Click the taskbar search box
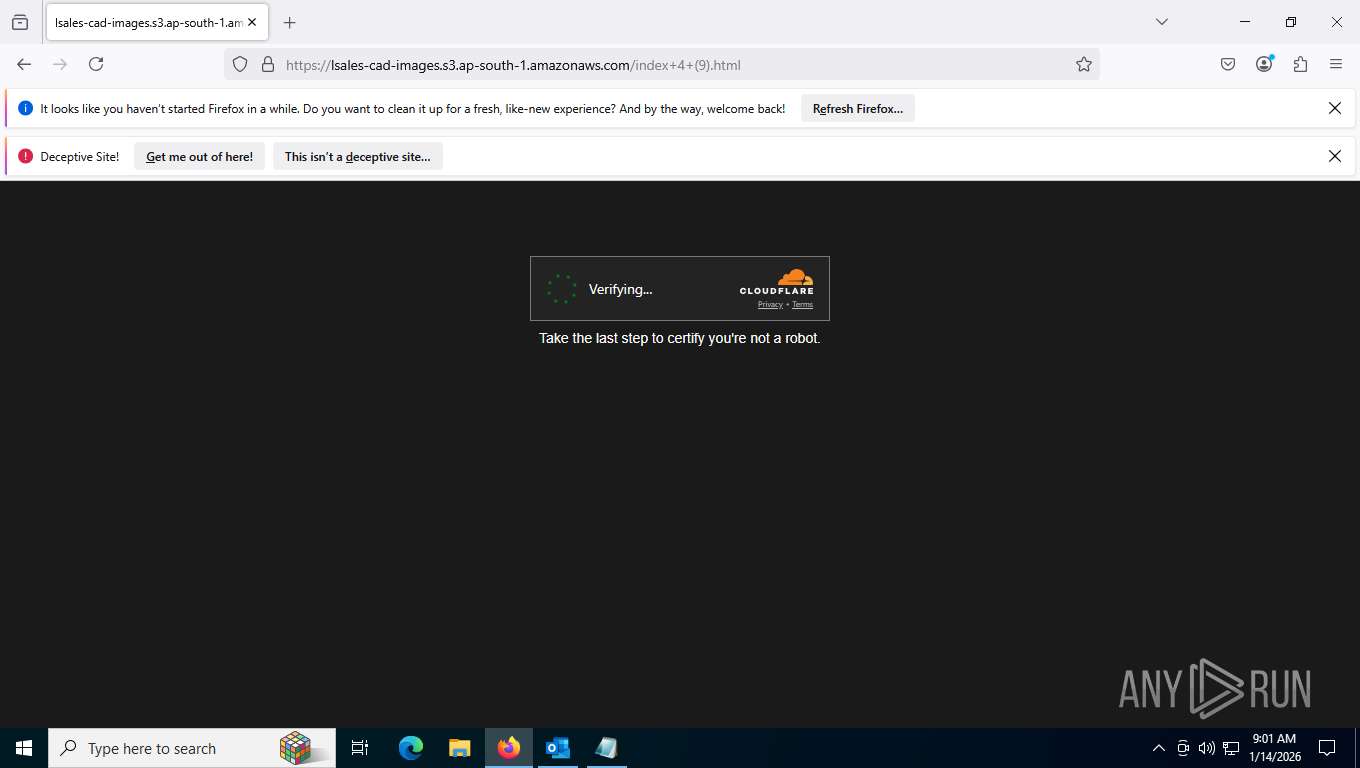Image resolution: width=1360 pixels, height=768 pixels. coord(192,748)
